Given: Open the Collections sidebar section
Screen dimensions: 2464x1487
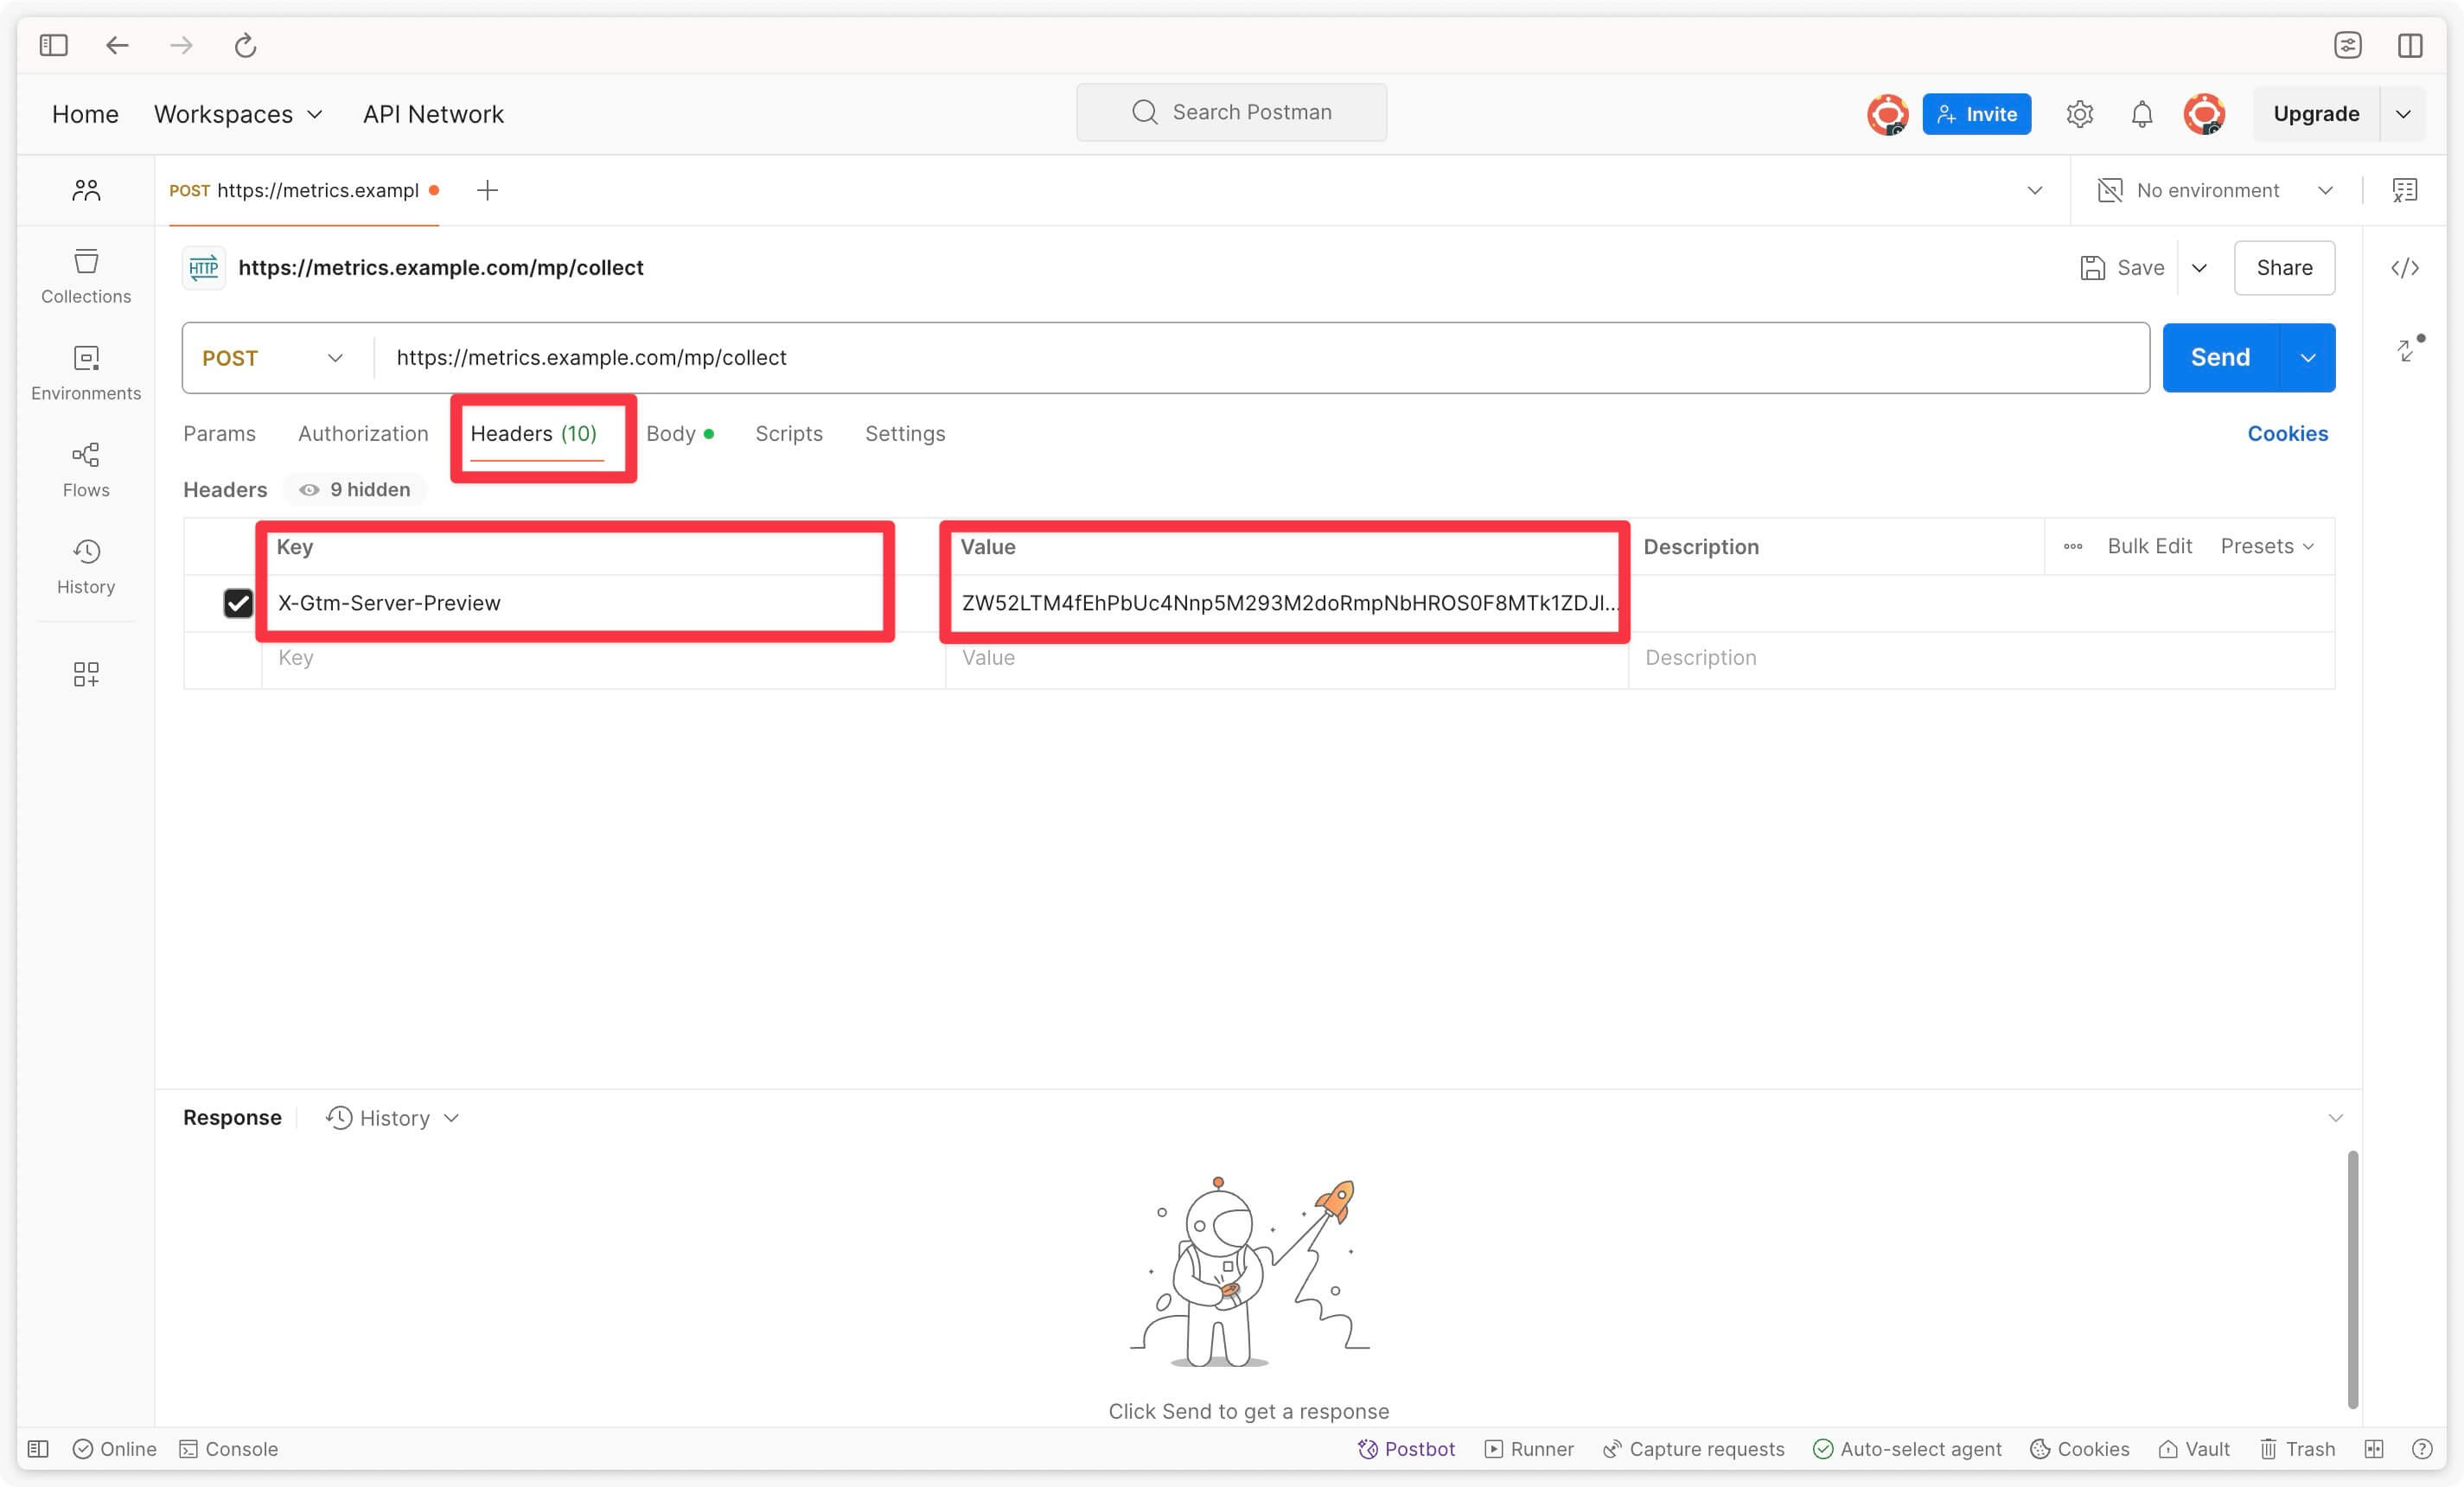Looking at the screenshot, I should point(86,276).
